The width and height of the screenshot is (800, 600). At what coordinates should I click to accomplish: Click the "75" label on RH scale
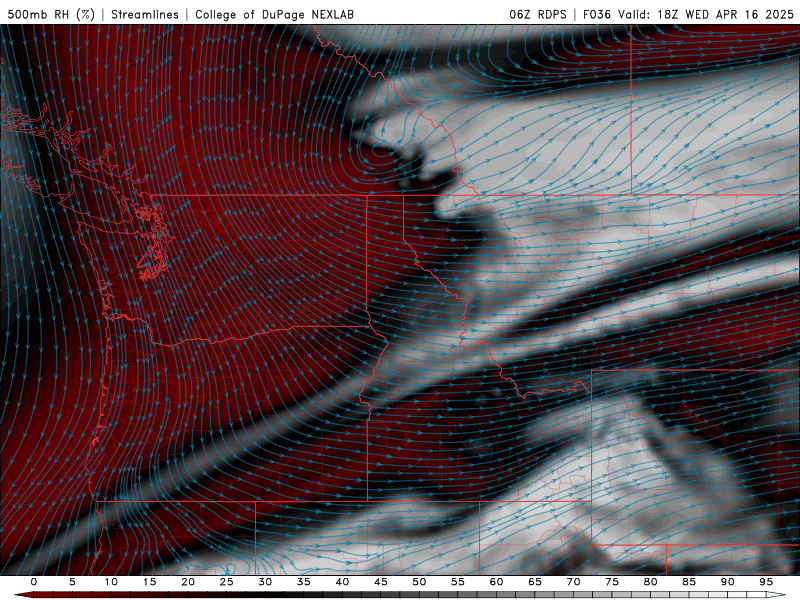(x=612, y=582)
